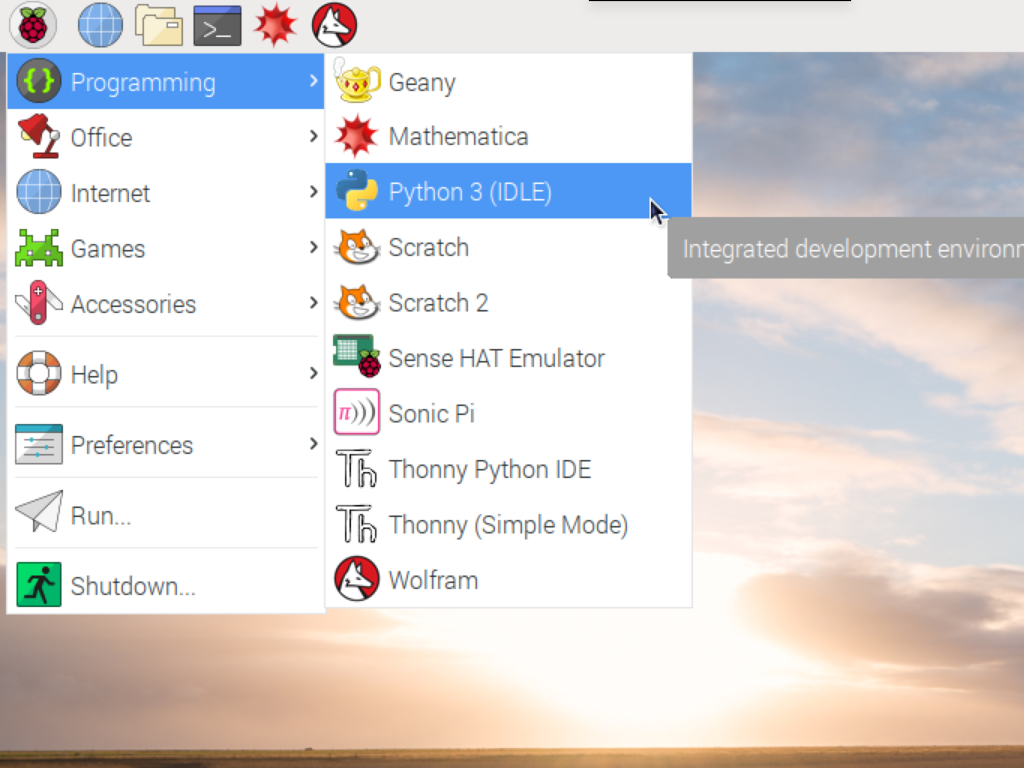Expand the Internet submenu arrow

(x=314, y=191)
